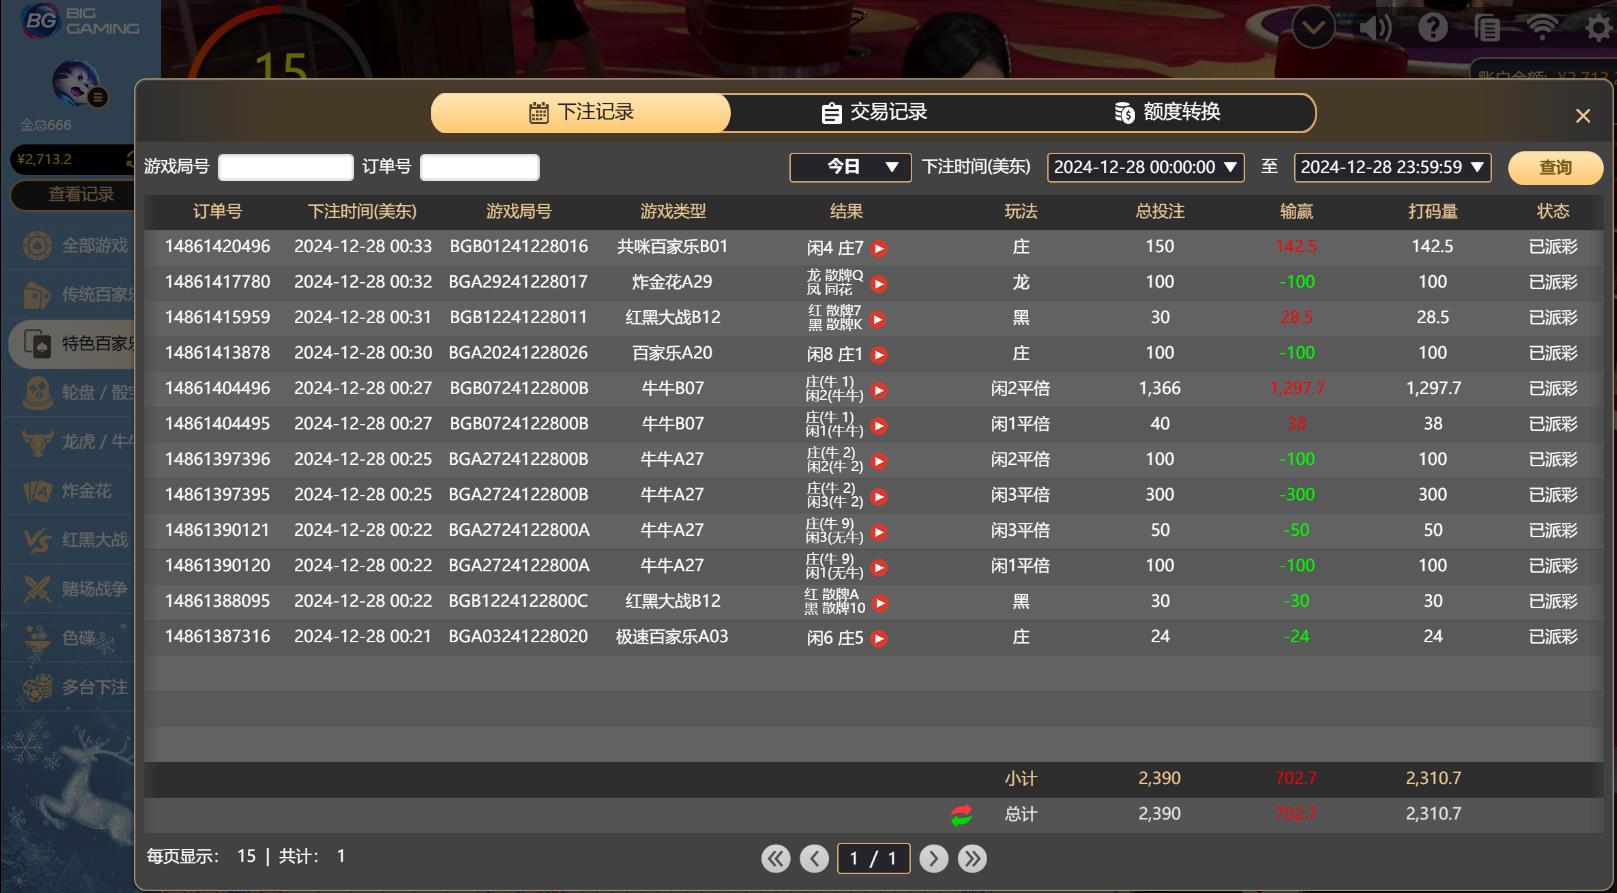Open the settings gear icon
Screen dimensions: 1617x893
click(x=1599, y=28)
